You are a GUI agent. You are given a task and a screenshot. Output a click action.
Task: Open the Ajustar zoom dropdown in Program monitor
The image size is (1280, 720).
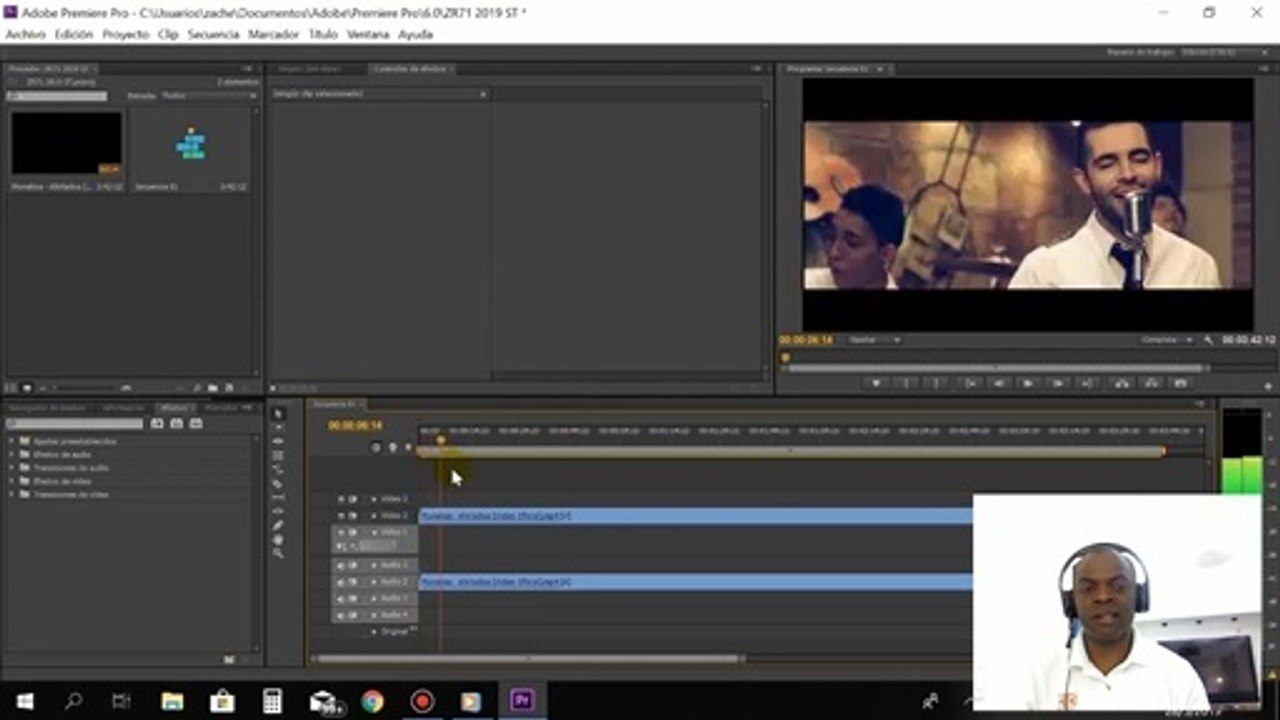tap(874, 340)
